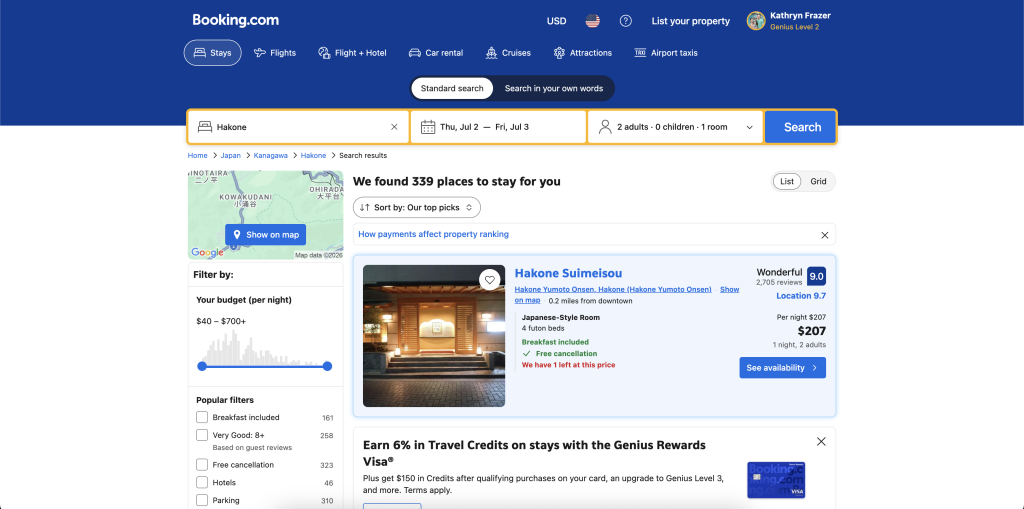This screenshot has height=509, width=1024.
Task: Select the Attractions tab
Action: point(583,53)
